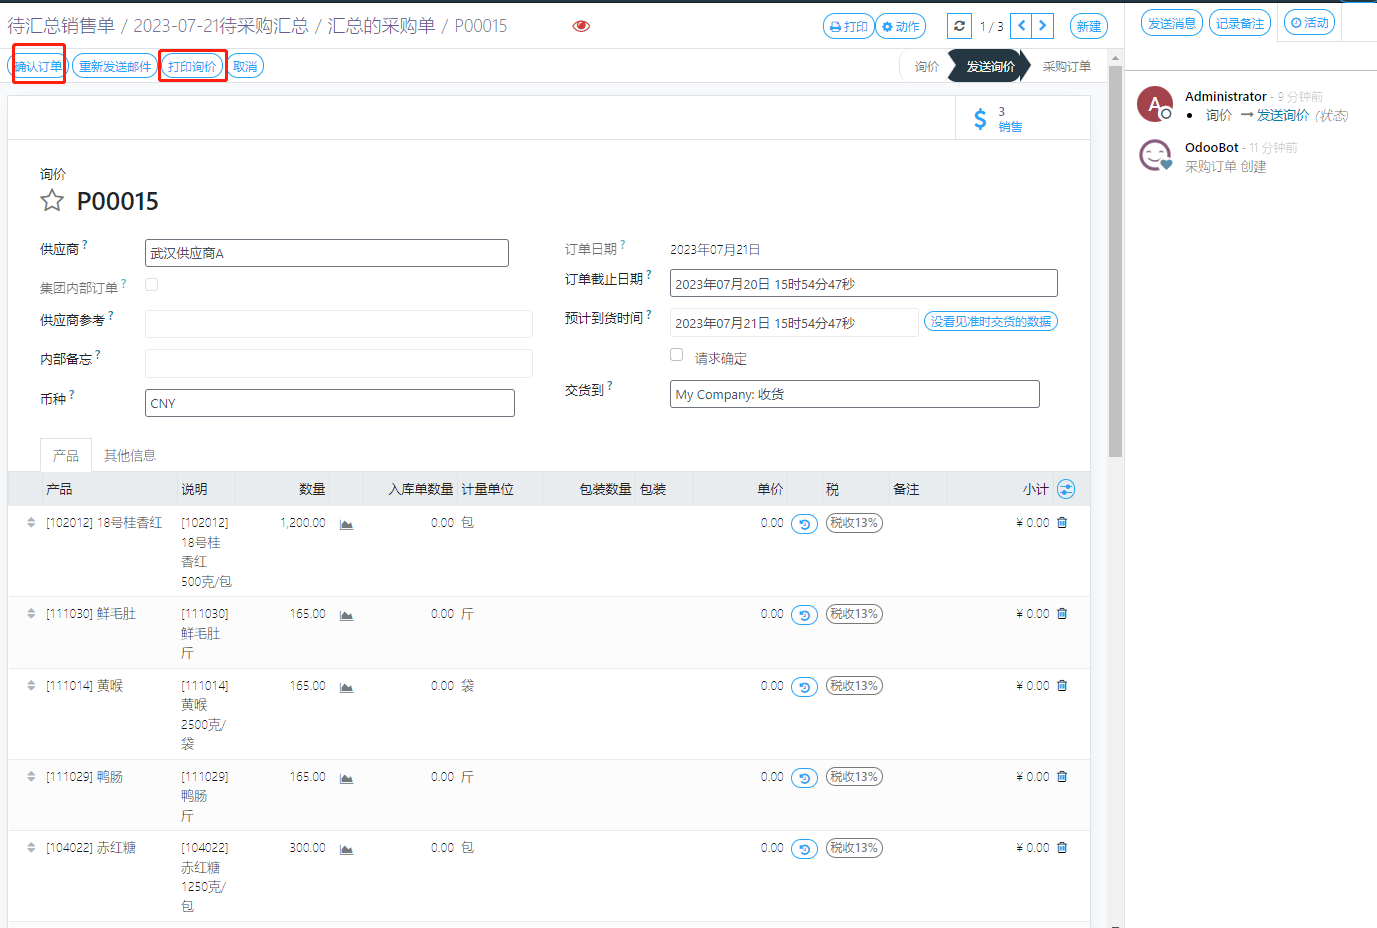The width and height of the screenshot is (1377, 928).
Task: Click the 供应商参考 input field
Action: coord(338,324)
